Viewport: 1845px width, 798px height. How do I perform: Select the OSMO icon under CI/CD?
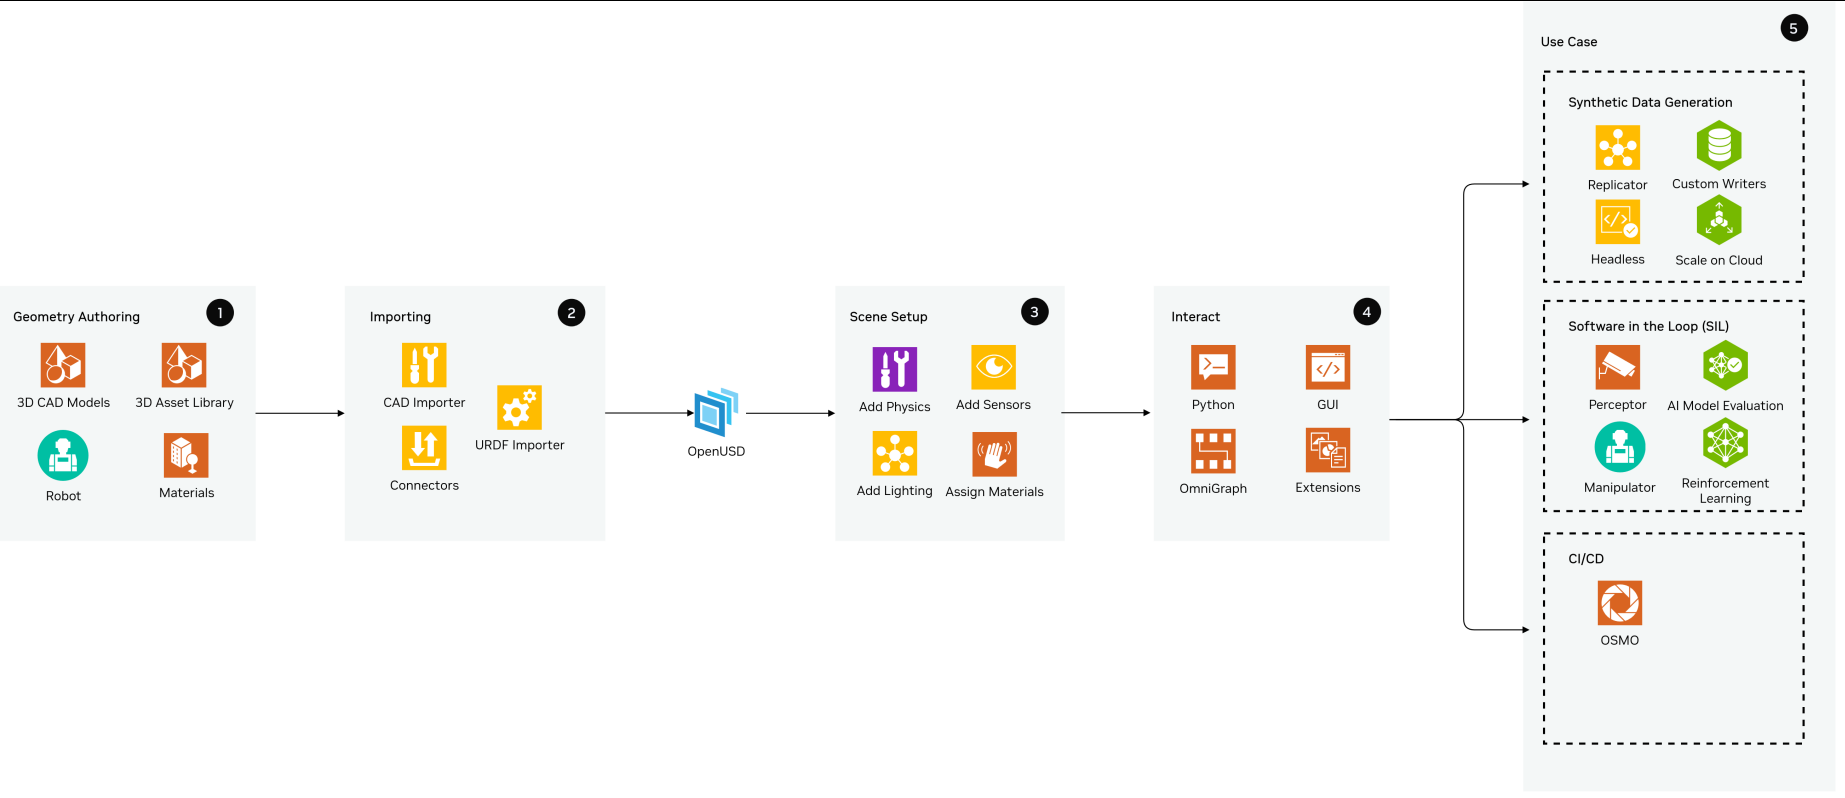(1619, 603)
